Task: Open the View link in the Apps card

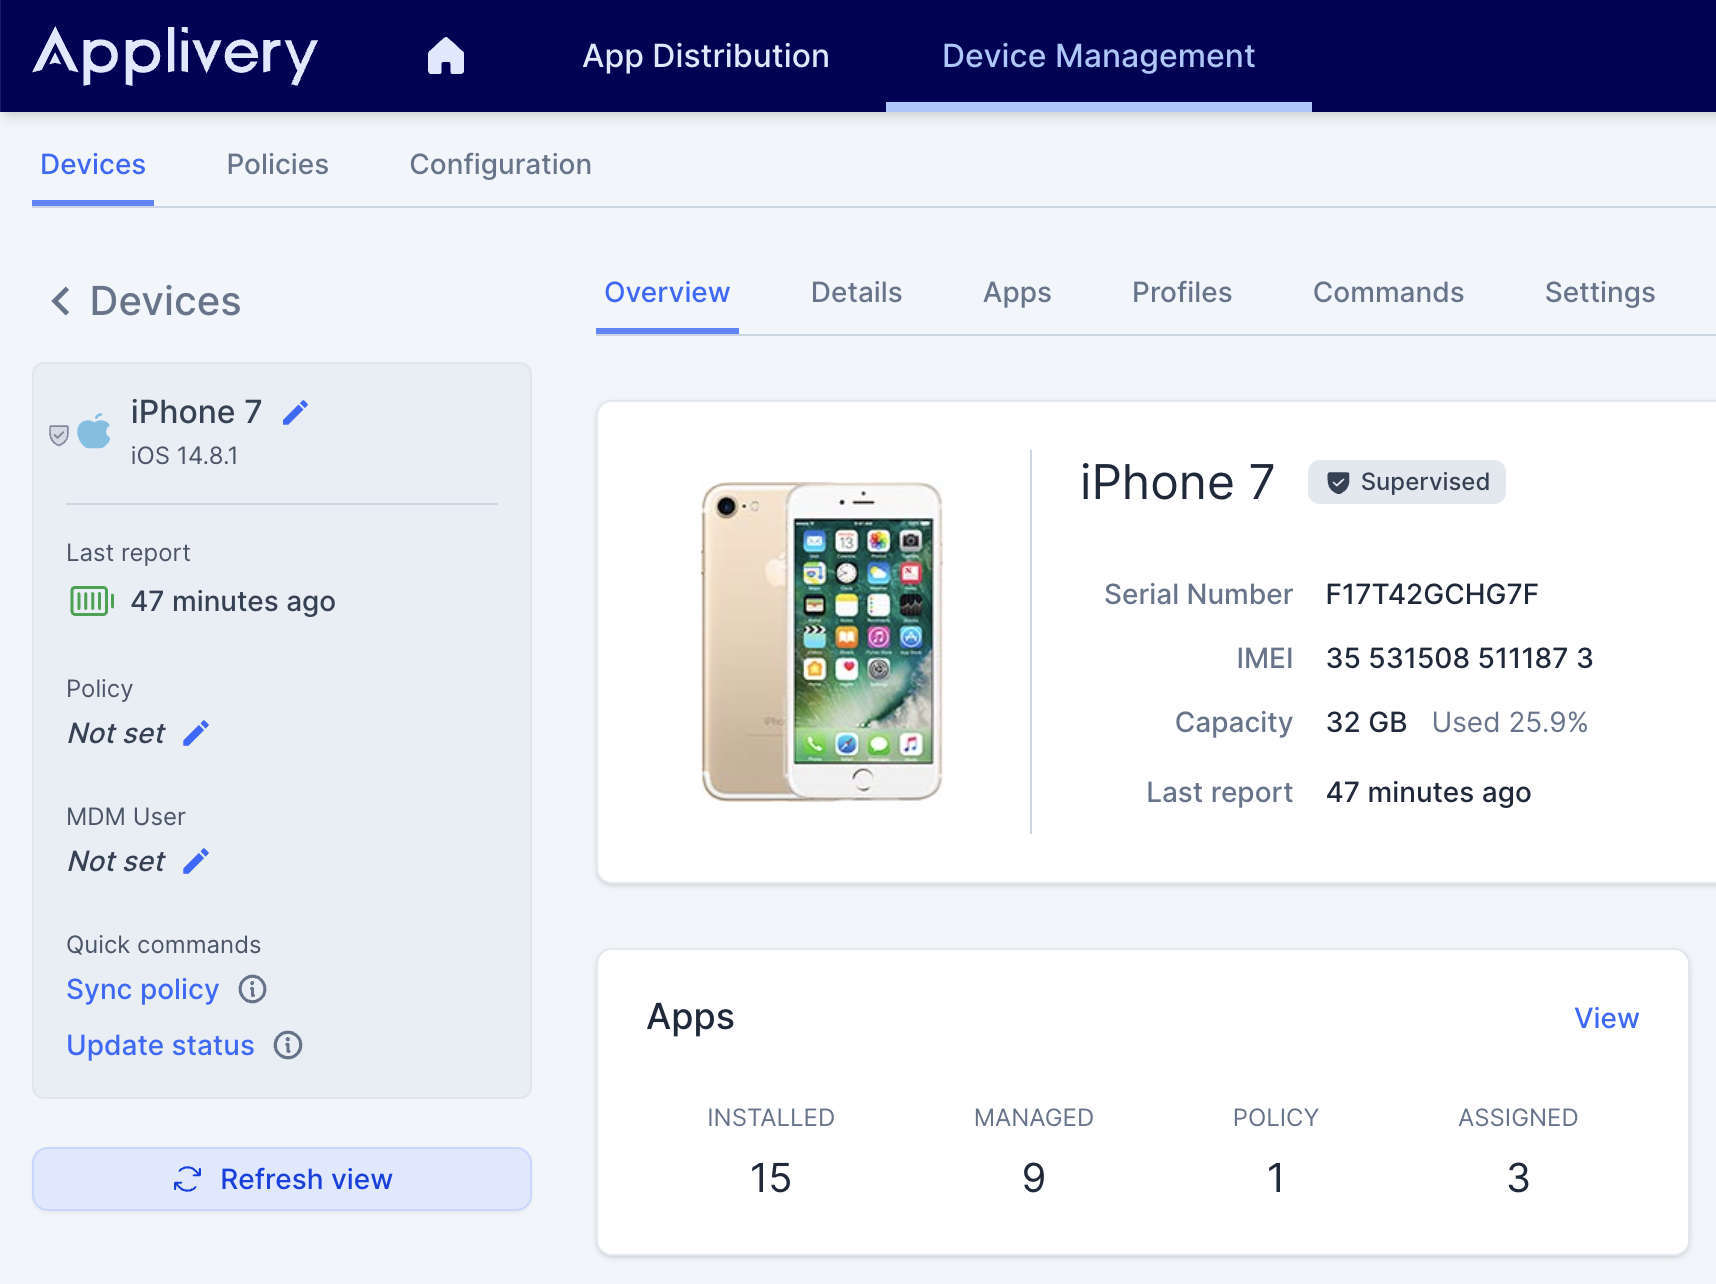Action: (x=1606, y=1018)
